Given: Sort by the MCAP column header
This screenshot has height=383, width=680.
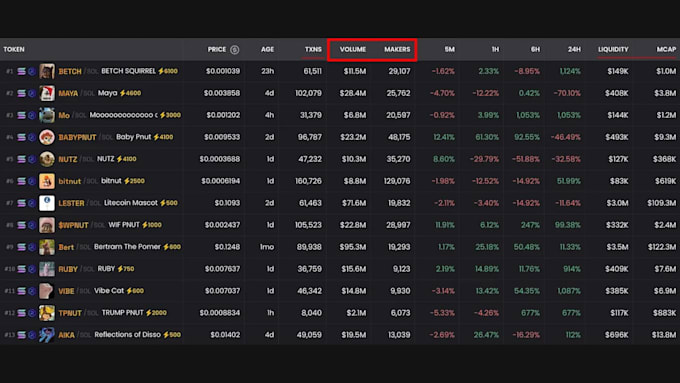Looking at the screenshot, I should pos(666,49).
